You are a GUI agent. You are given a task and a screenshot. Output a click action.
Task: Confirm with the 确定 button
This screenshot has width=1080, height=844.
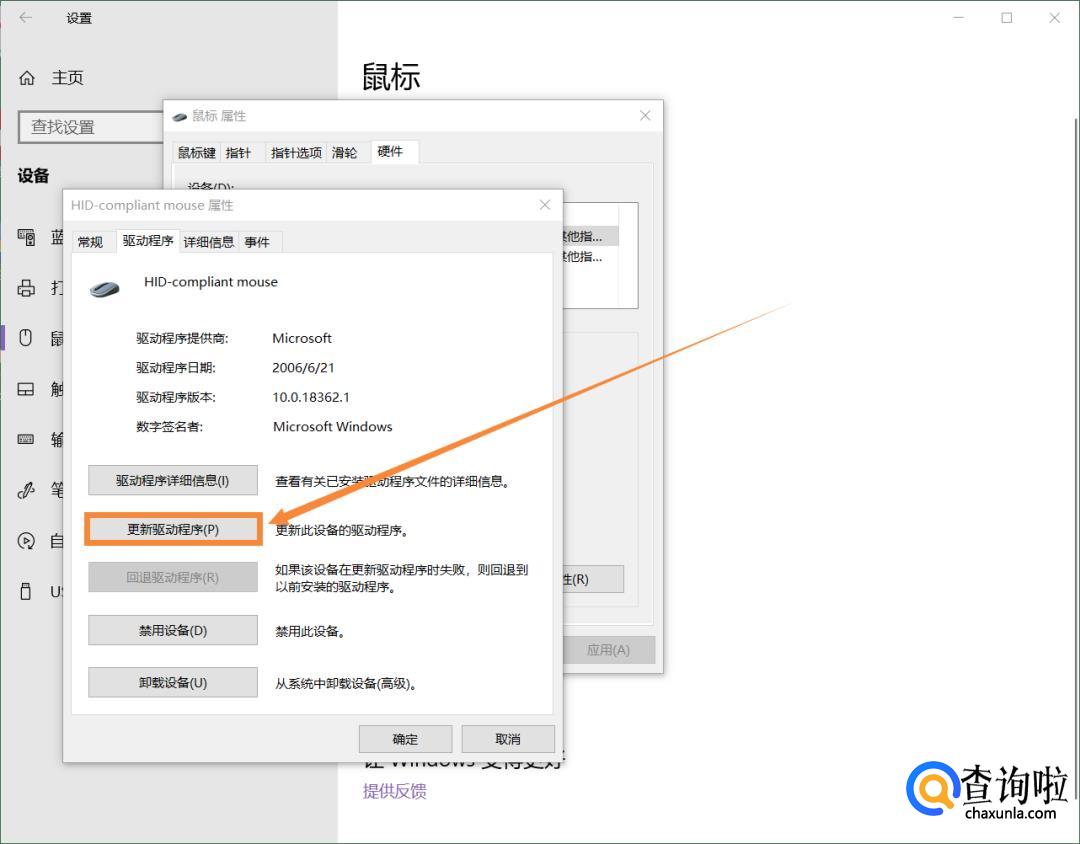point(405,739)
